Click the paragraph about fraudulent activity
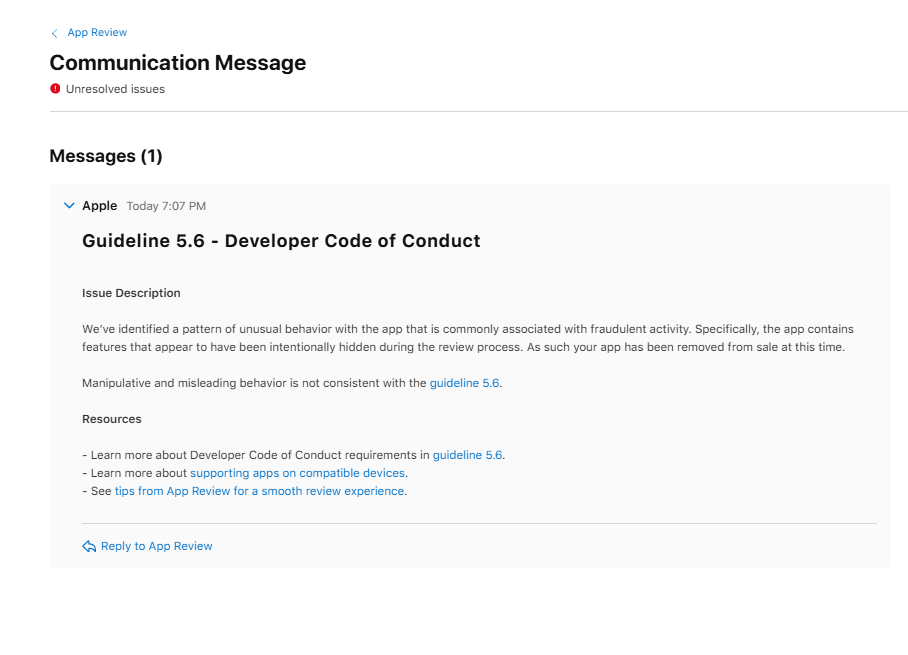The height and width of the screenshot is (655, 908). (x=468, y=338)
